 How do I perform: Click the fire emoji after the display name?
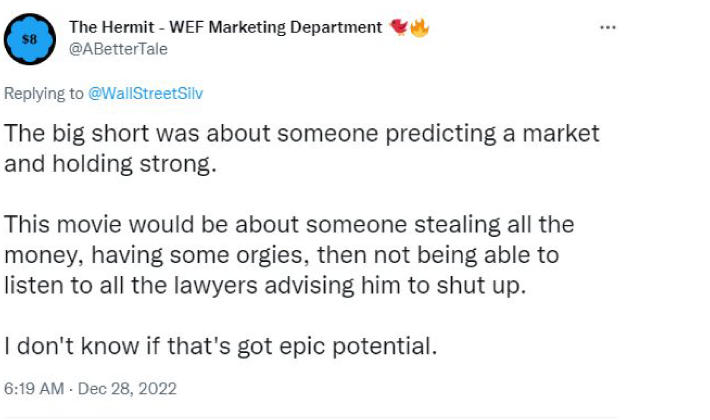[x=419, y=27]
